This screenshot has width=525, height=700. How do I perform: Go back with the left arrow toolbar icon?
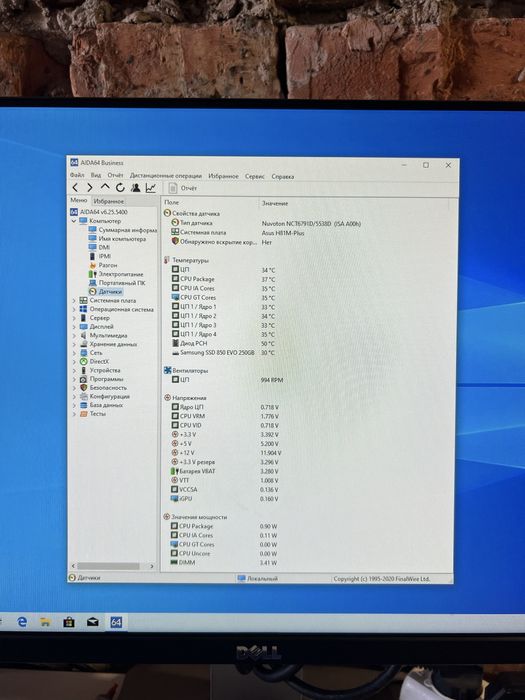tap(75, 188)
